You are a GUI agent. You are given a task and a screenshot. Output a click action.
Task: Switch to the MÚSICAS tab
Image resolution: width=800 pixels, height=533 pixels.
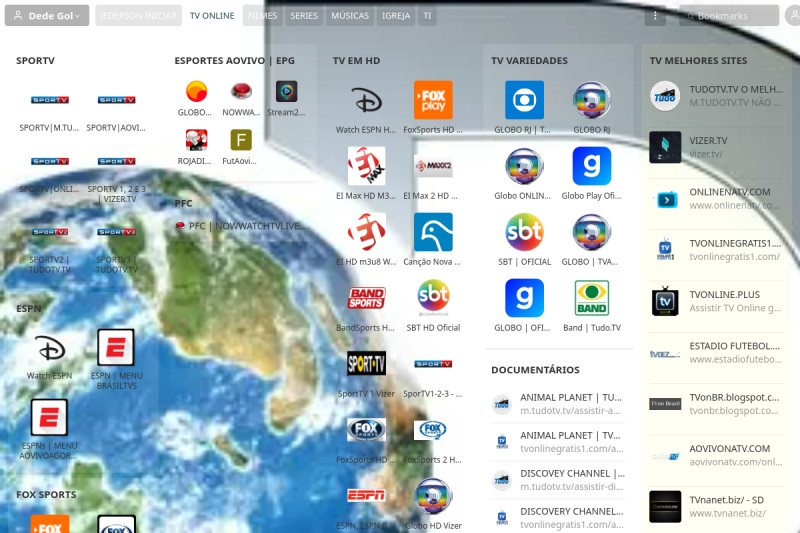350,15
